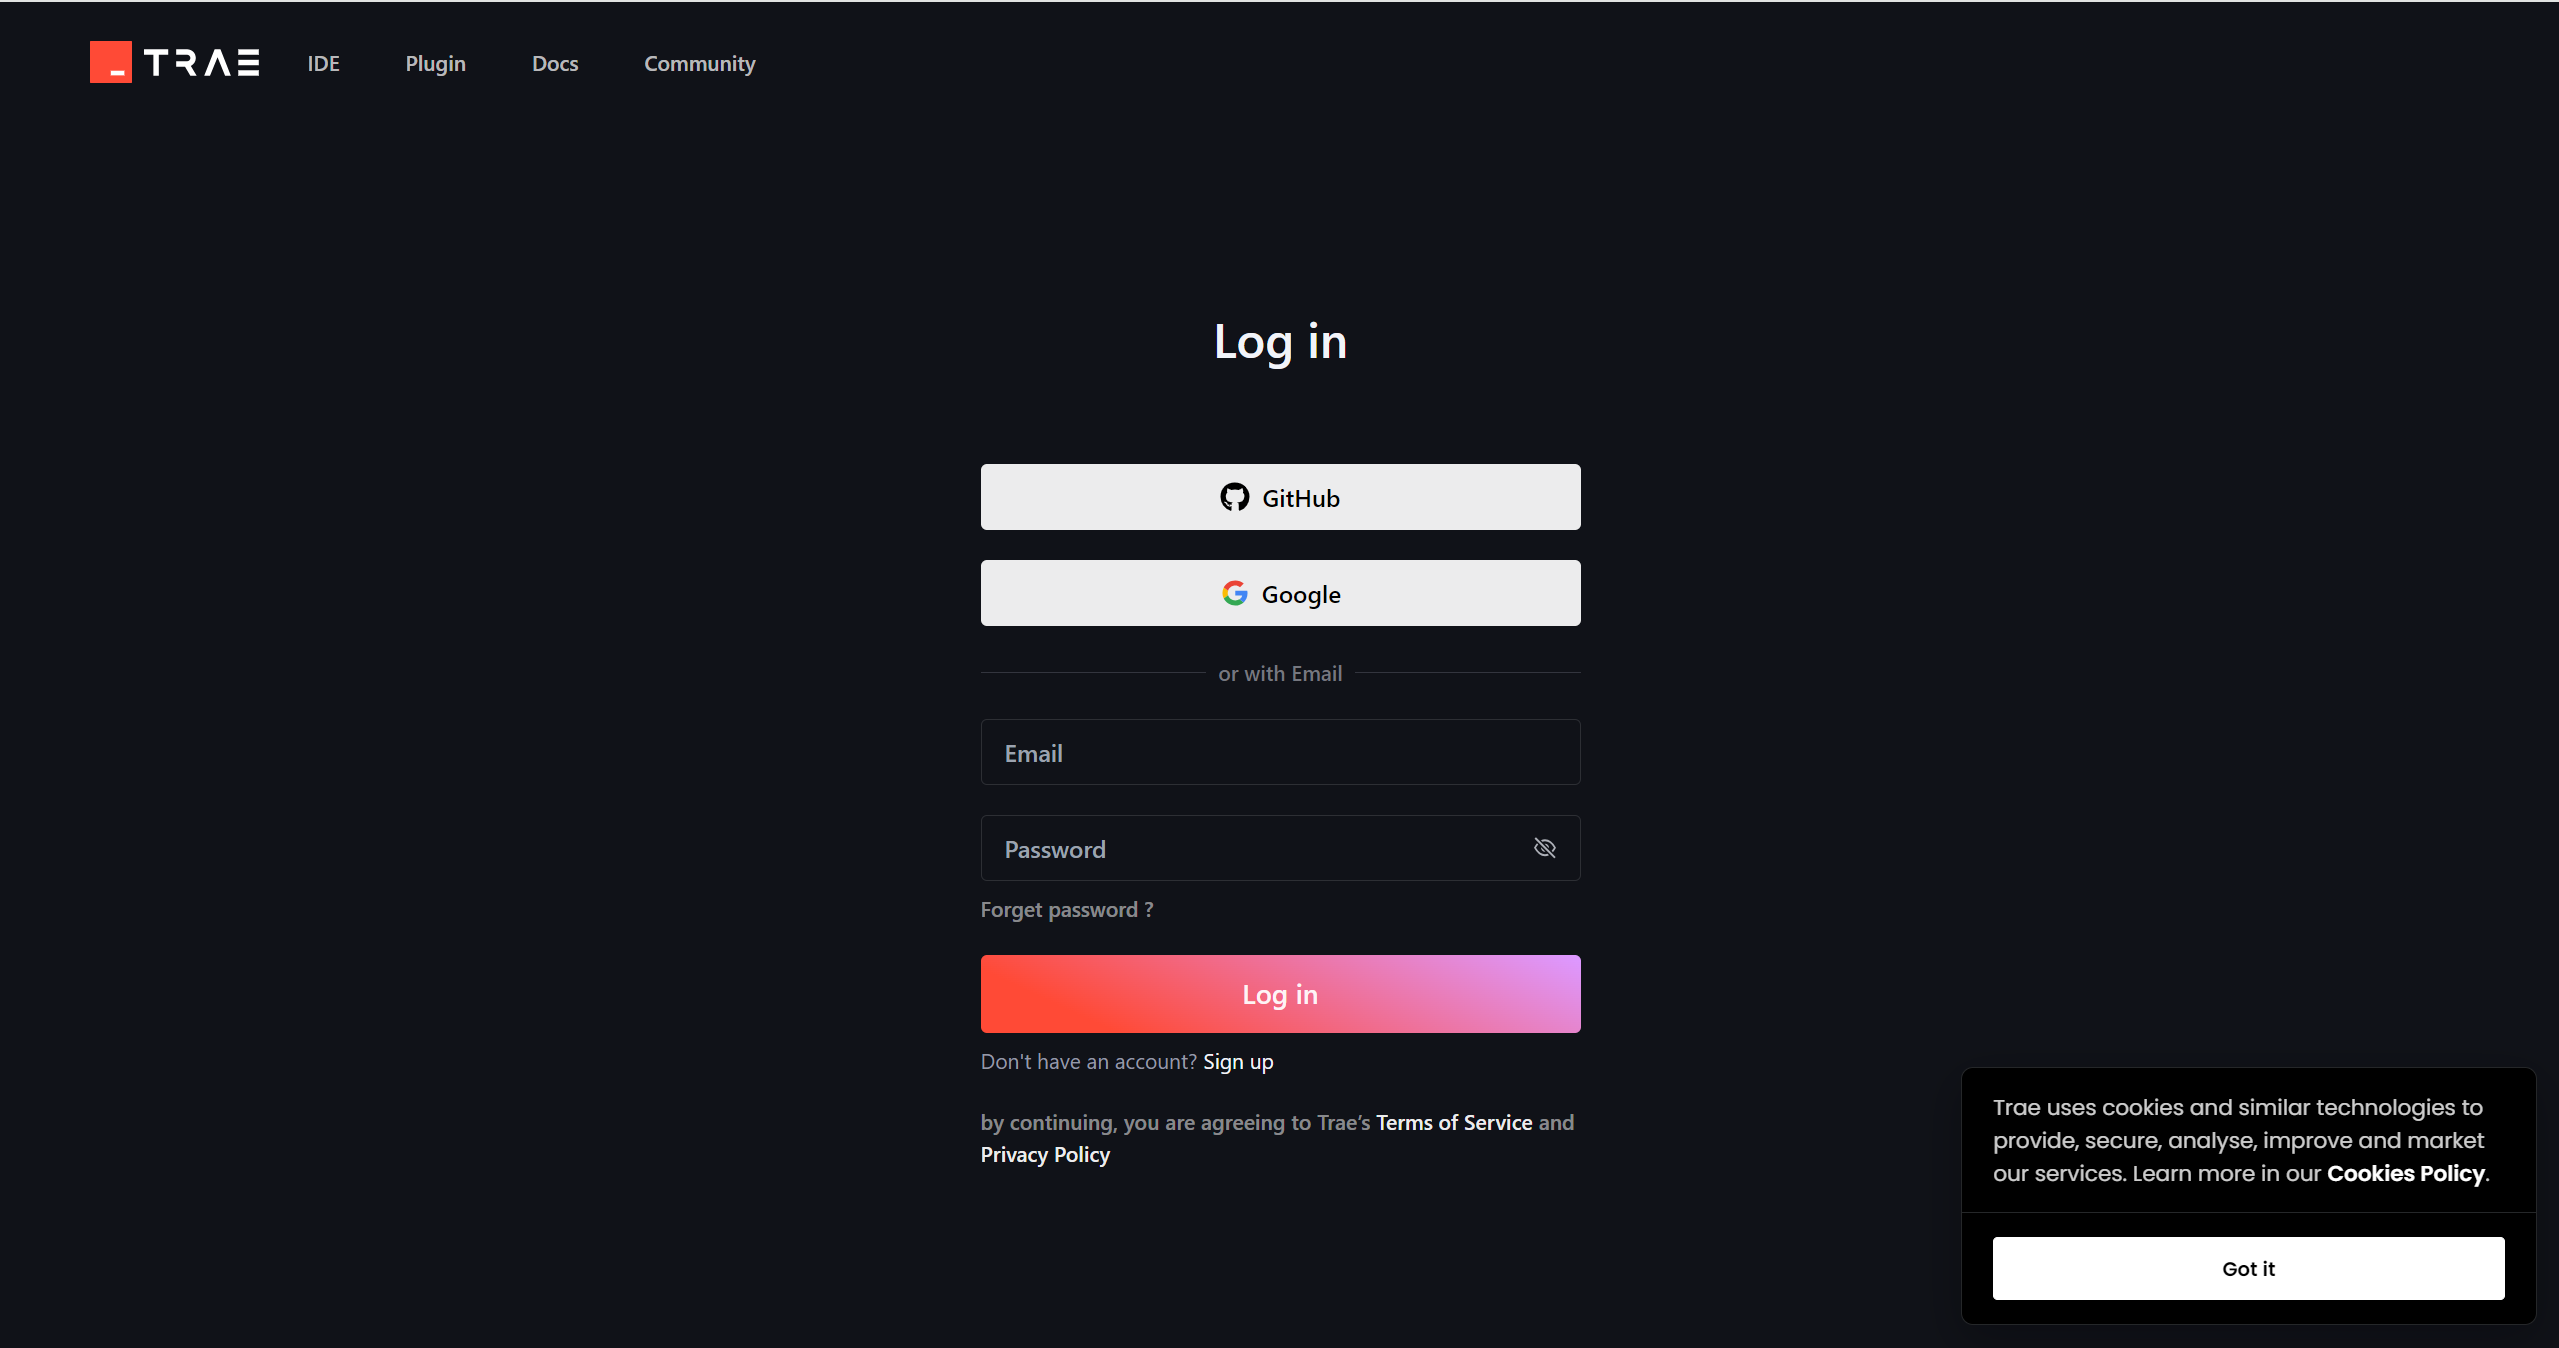Open the IDE menu item
Screen dimensions: 2559x1348
click(323, 63)
